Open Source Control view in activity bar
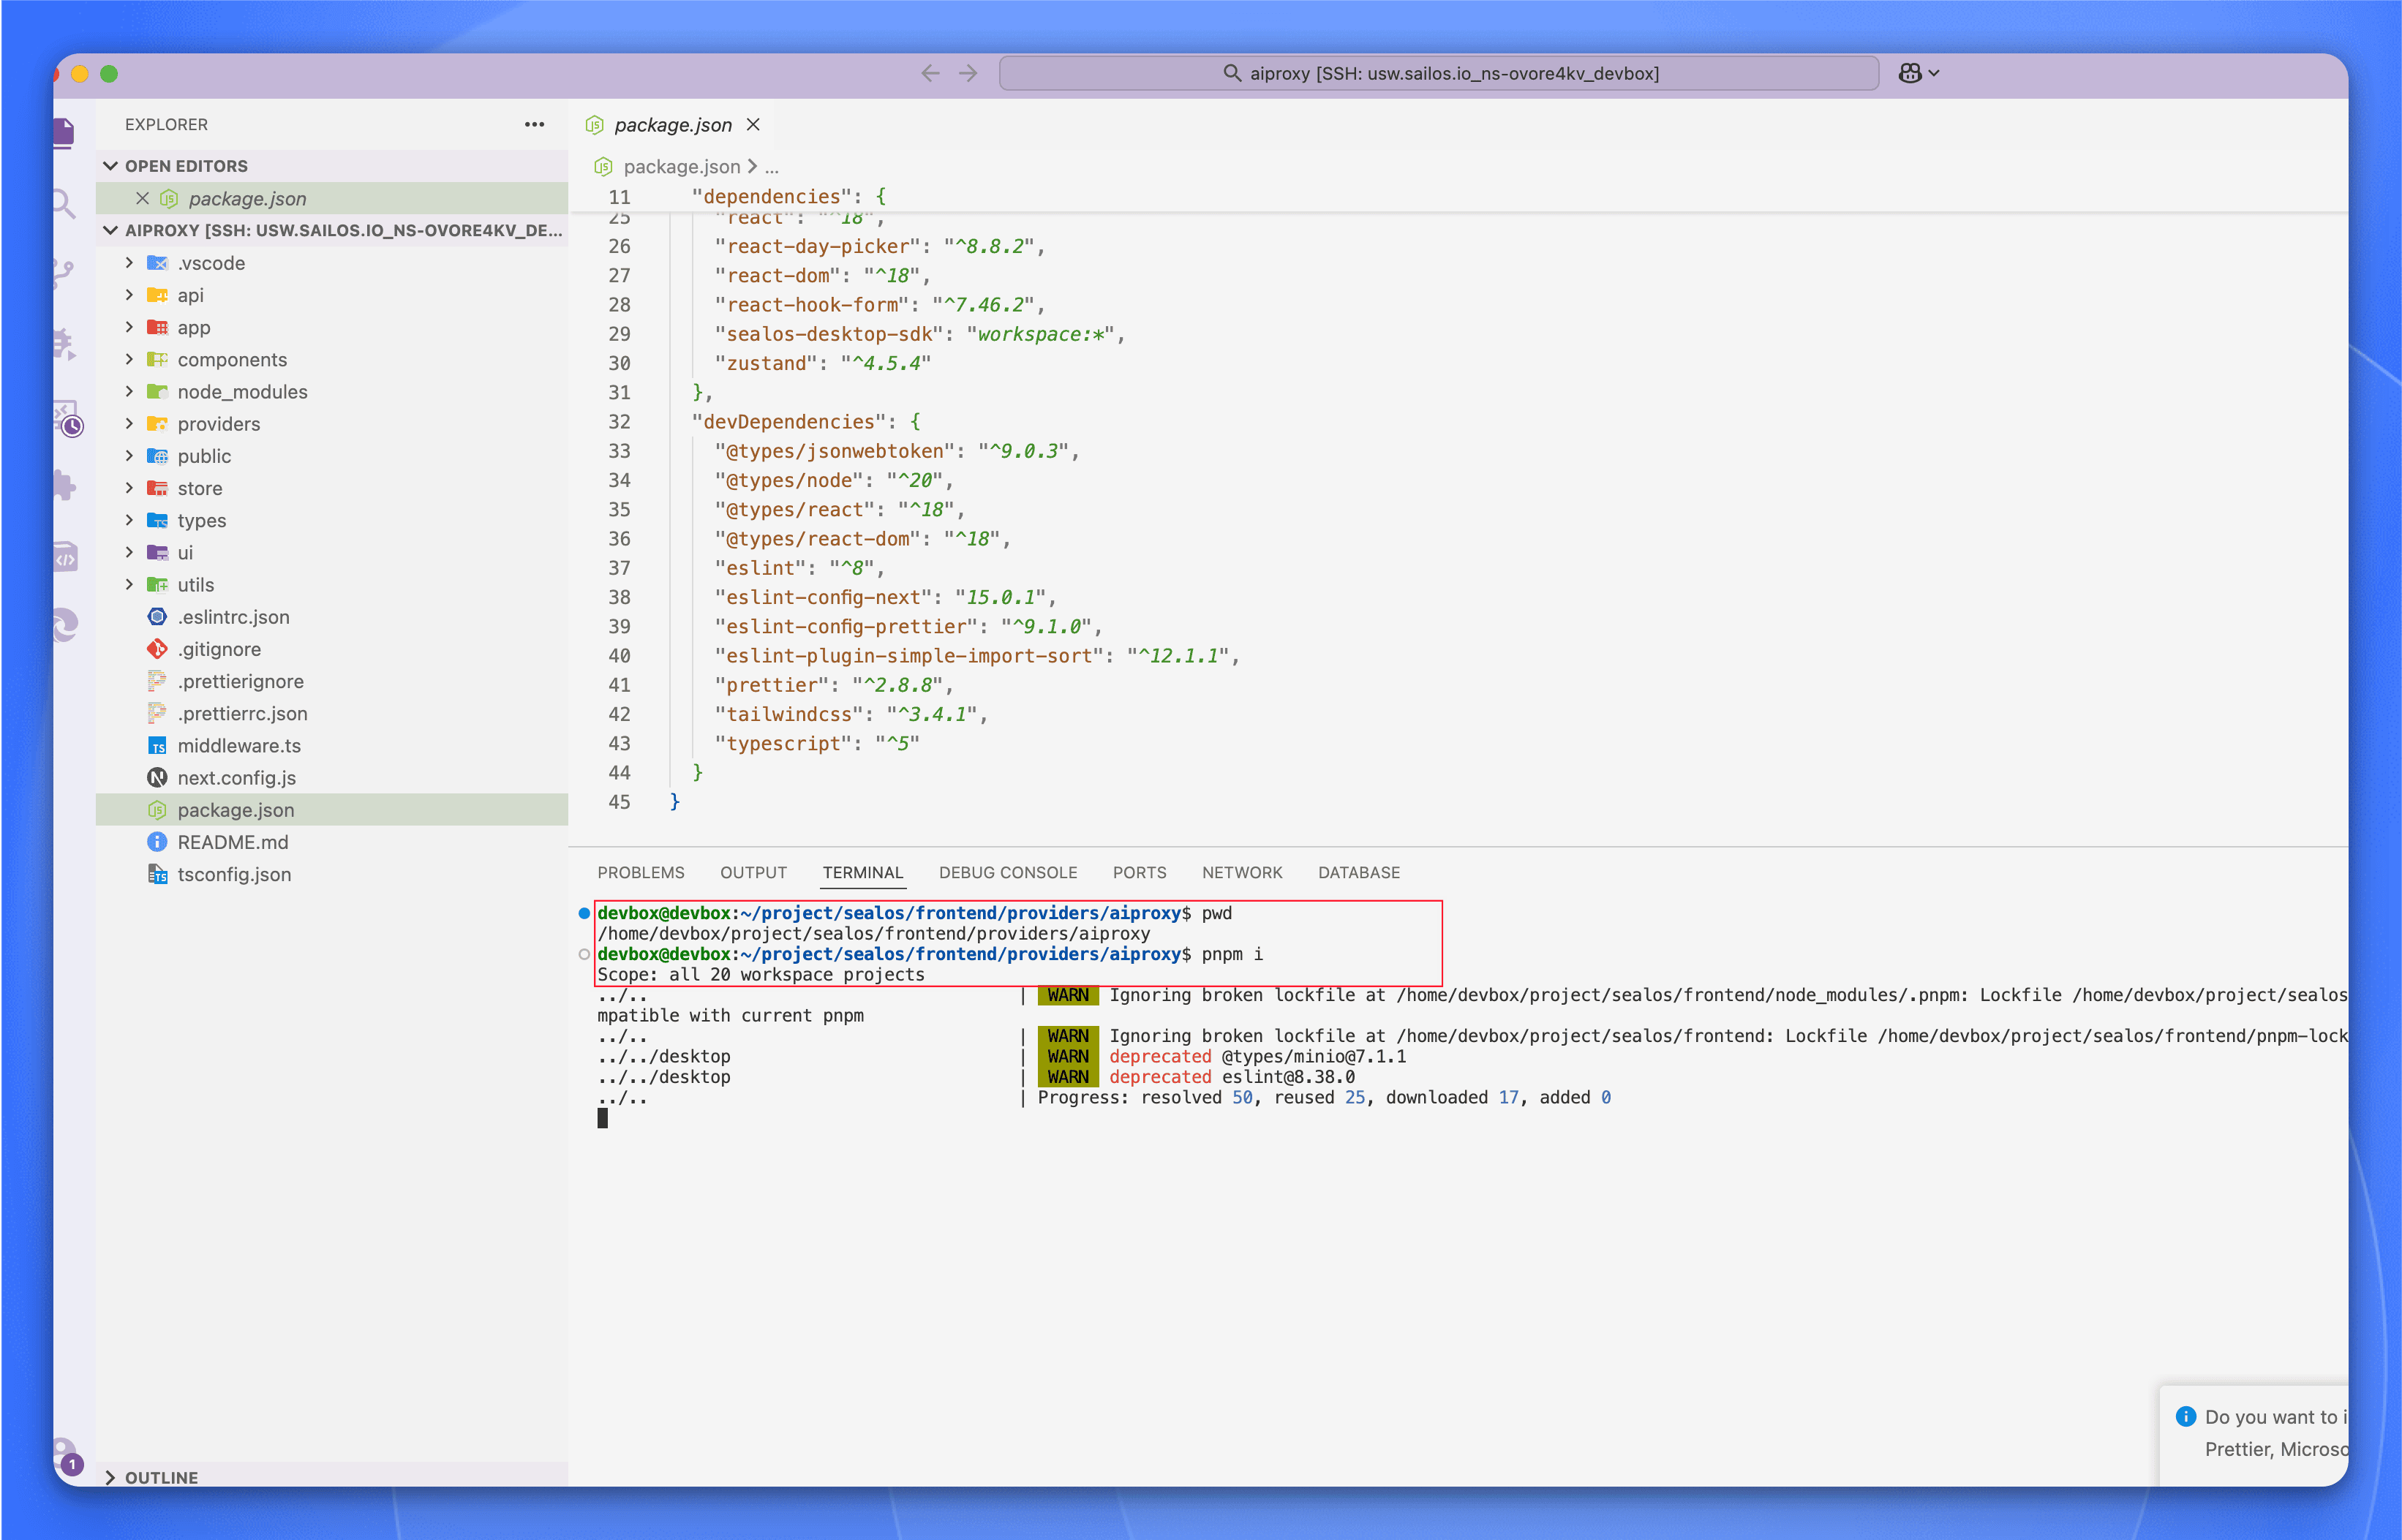Viewport: 2402px width, 1540px height. 63,273
